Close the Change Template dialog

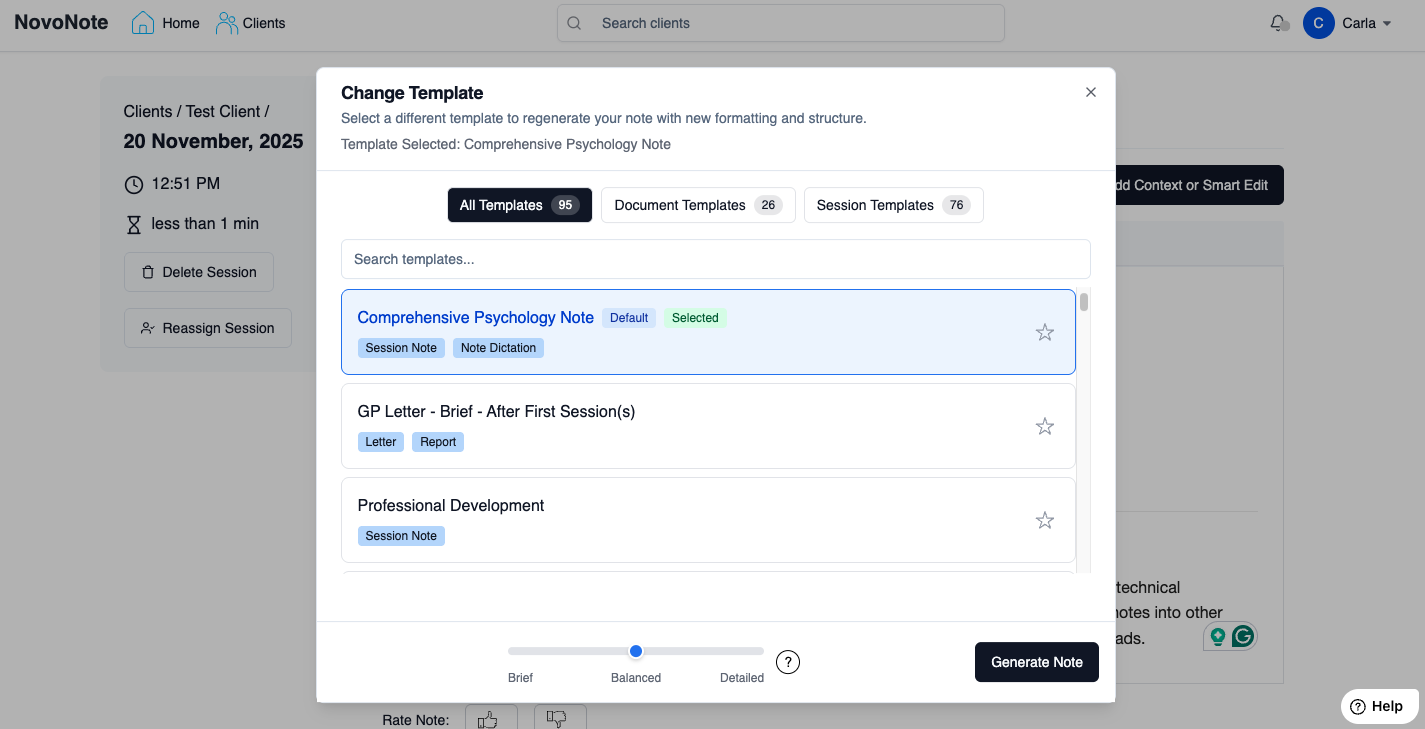[x=1091, y=92]
